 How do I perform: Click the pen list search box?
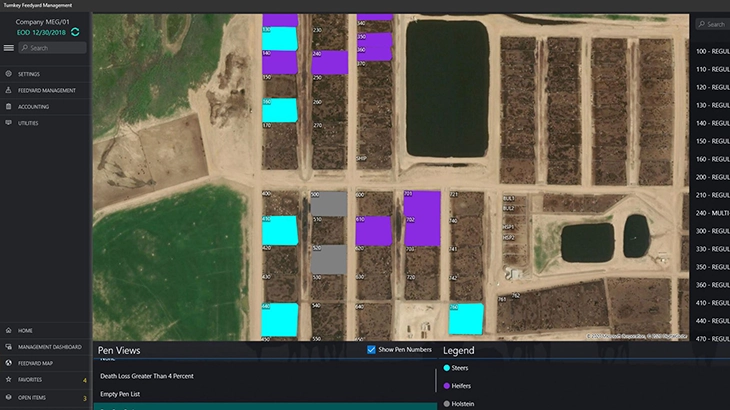712,24
